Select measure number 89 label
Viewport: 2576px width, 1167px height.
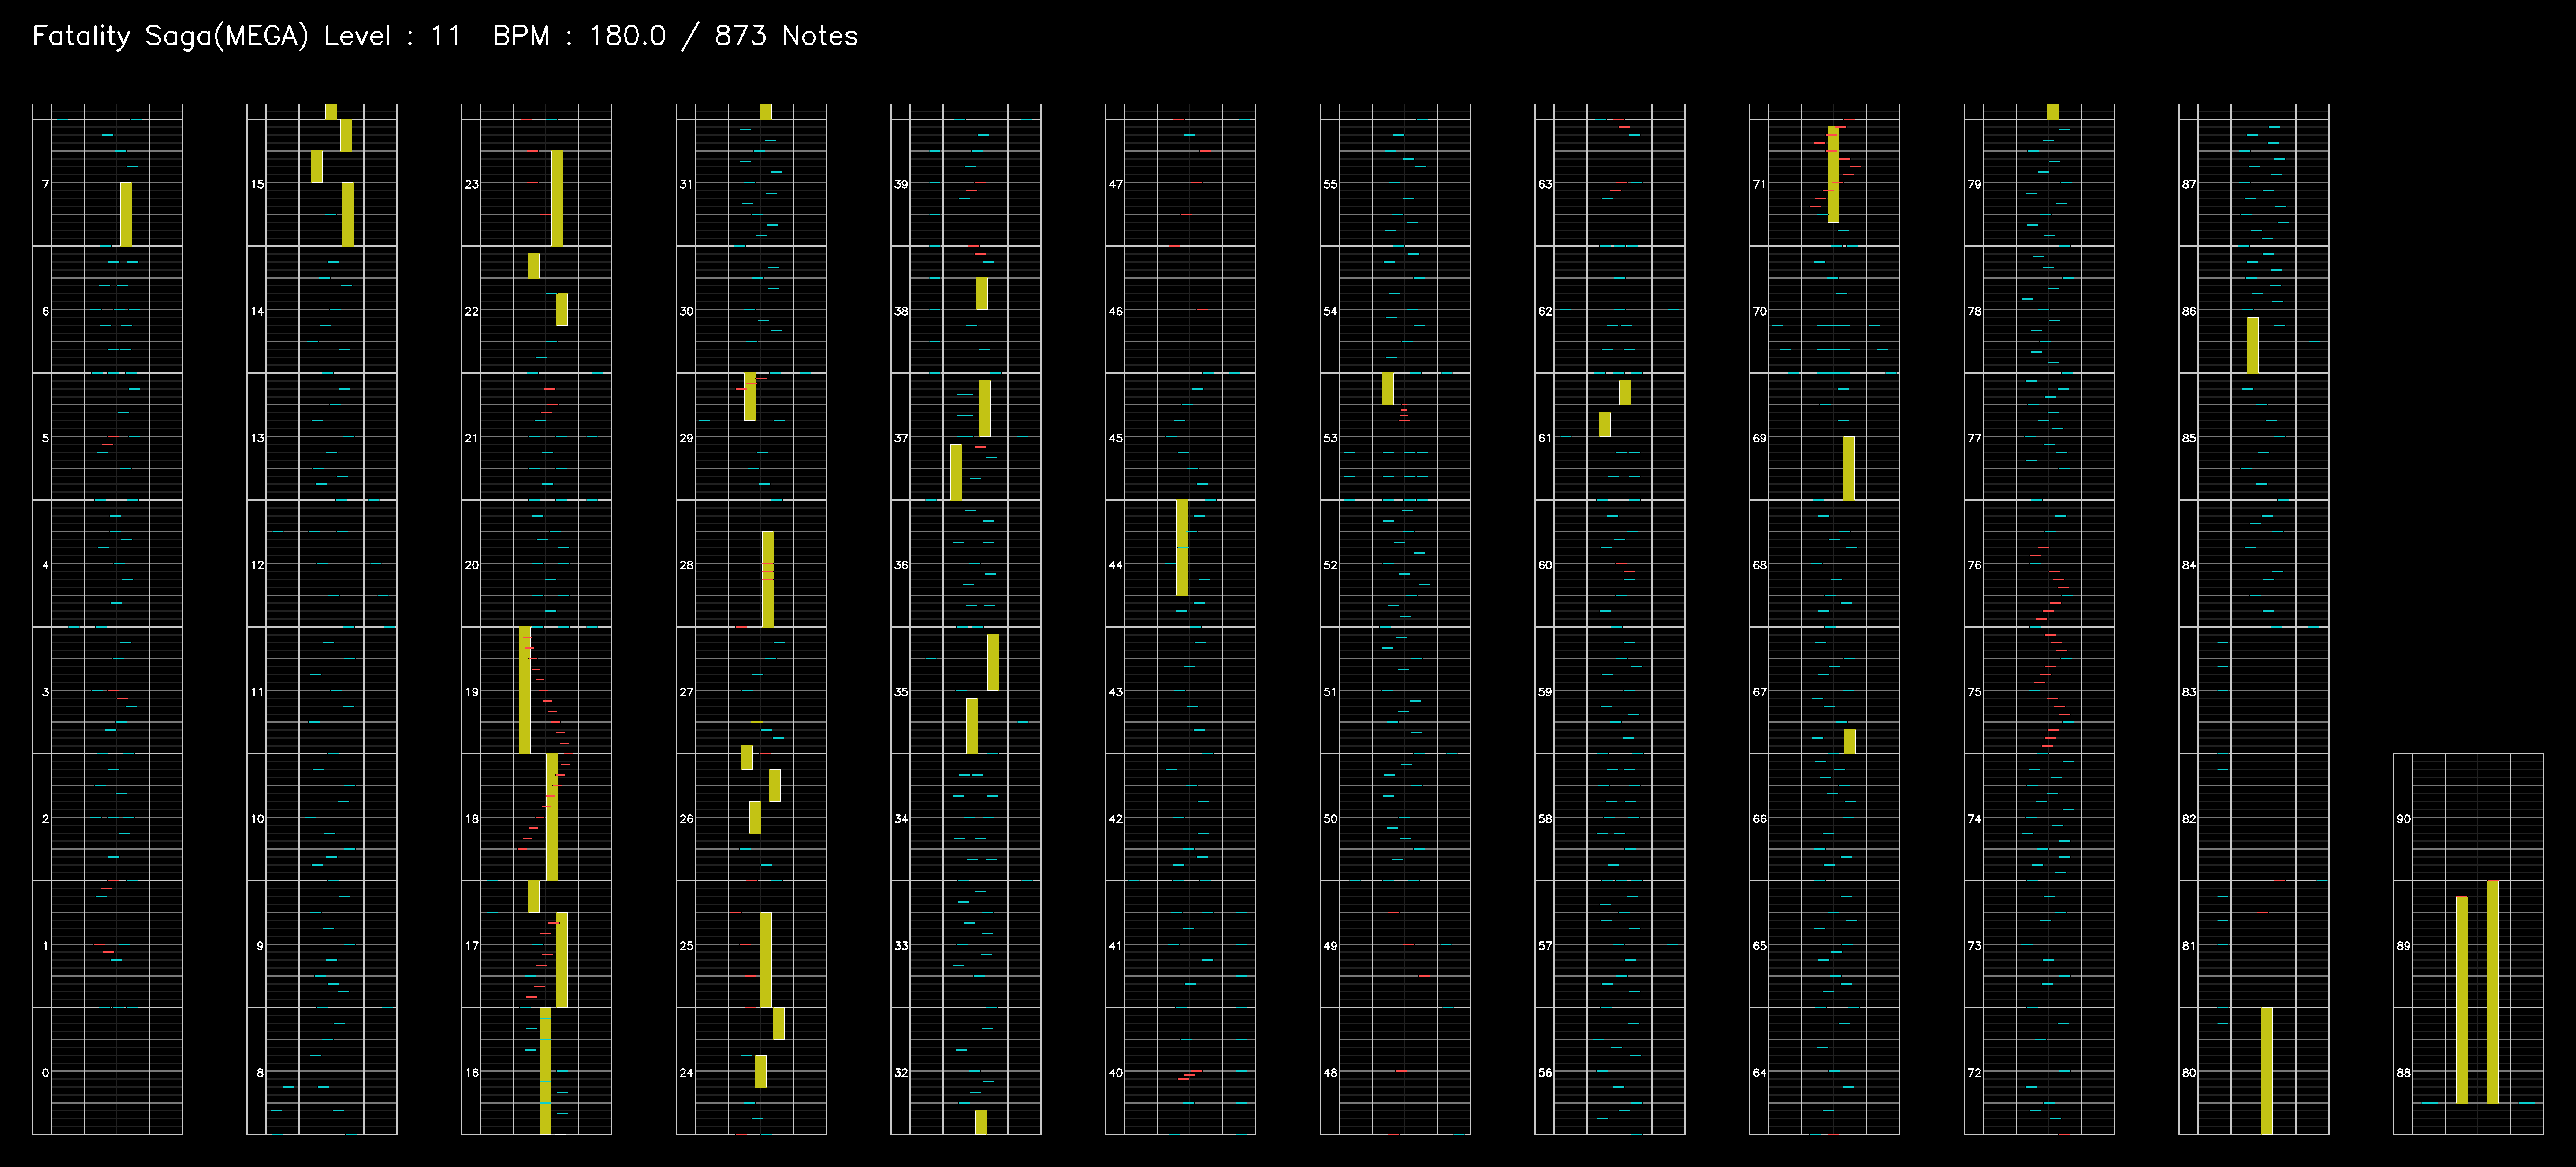[2404, 946]
